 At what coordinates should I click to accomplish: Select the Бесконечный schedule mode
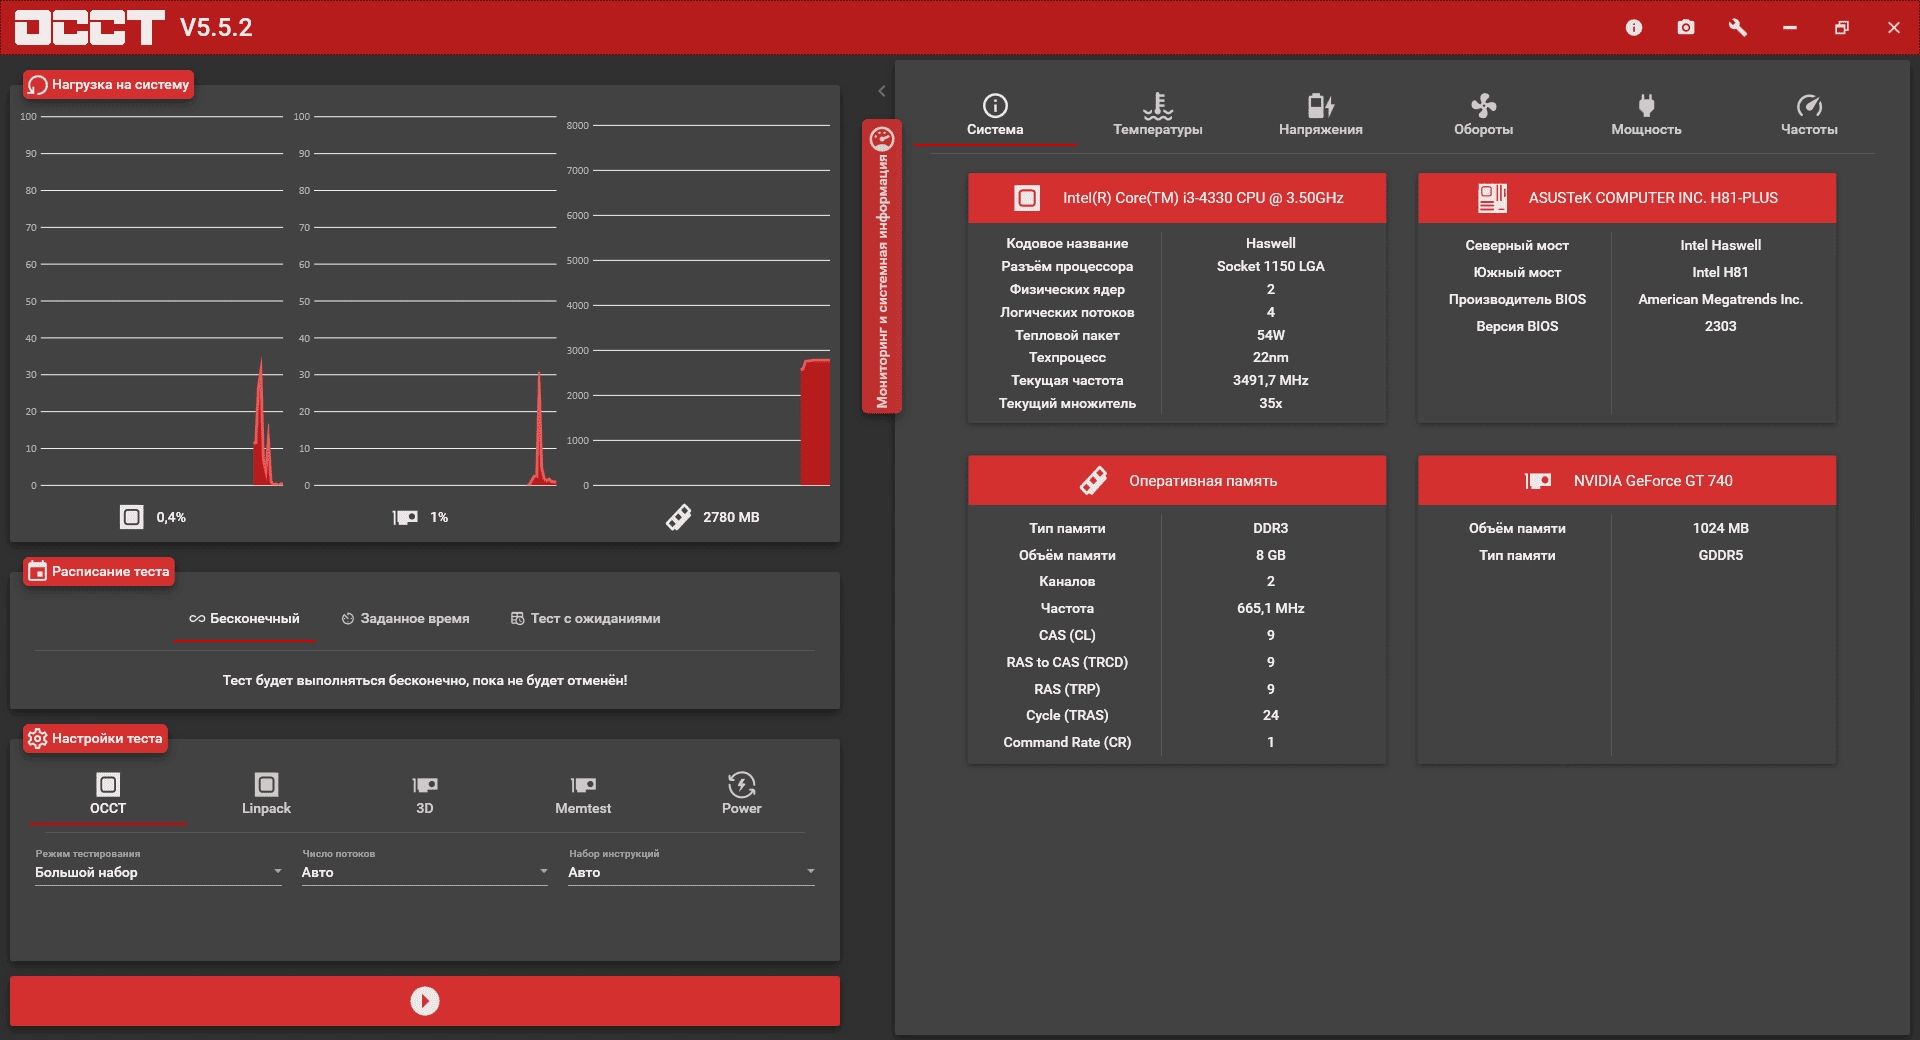(x=244, y=619)
